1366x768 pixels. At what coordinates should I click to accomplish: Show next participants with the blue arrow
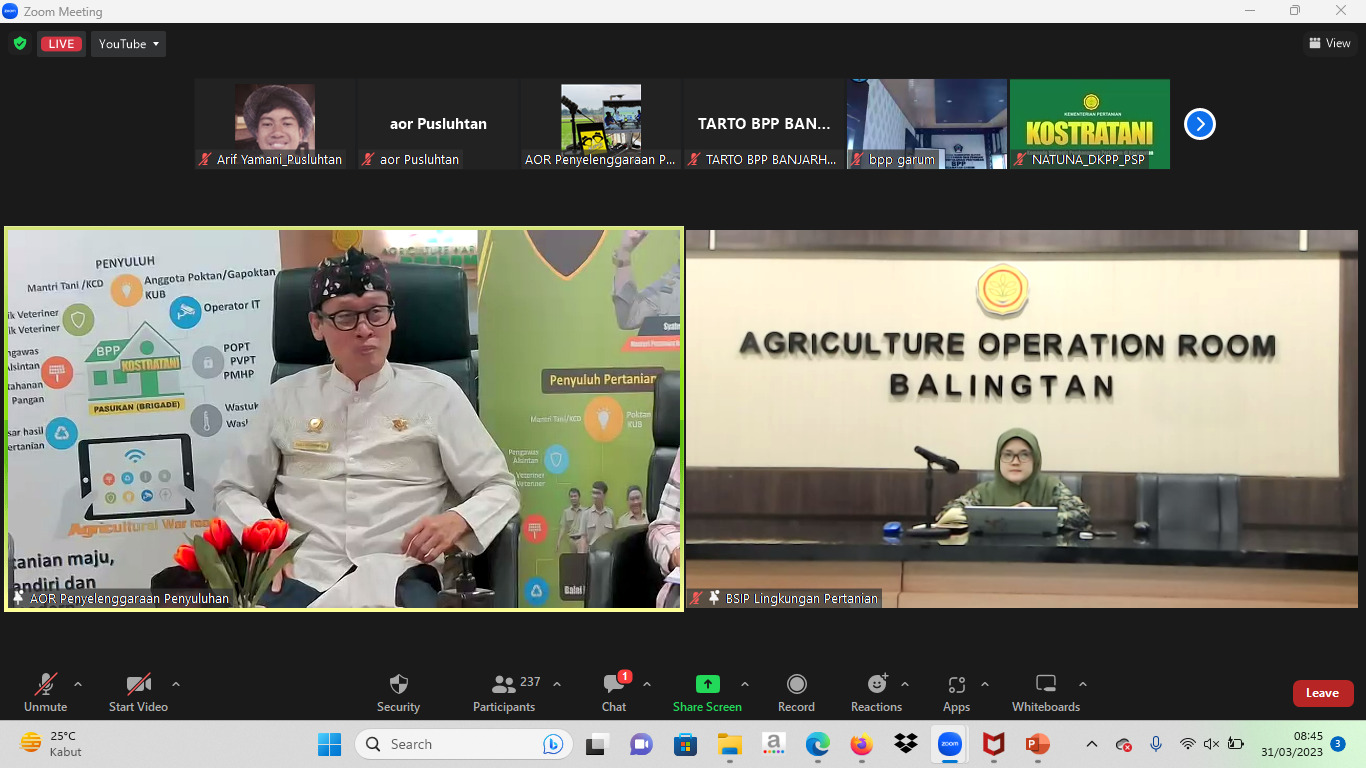[x=1200, y=124]
